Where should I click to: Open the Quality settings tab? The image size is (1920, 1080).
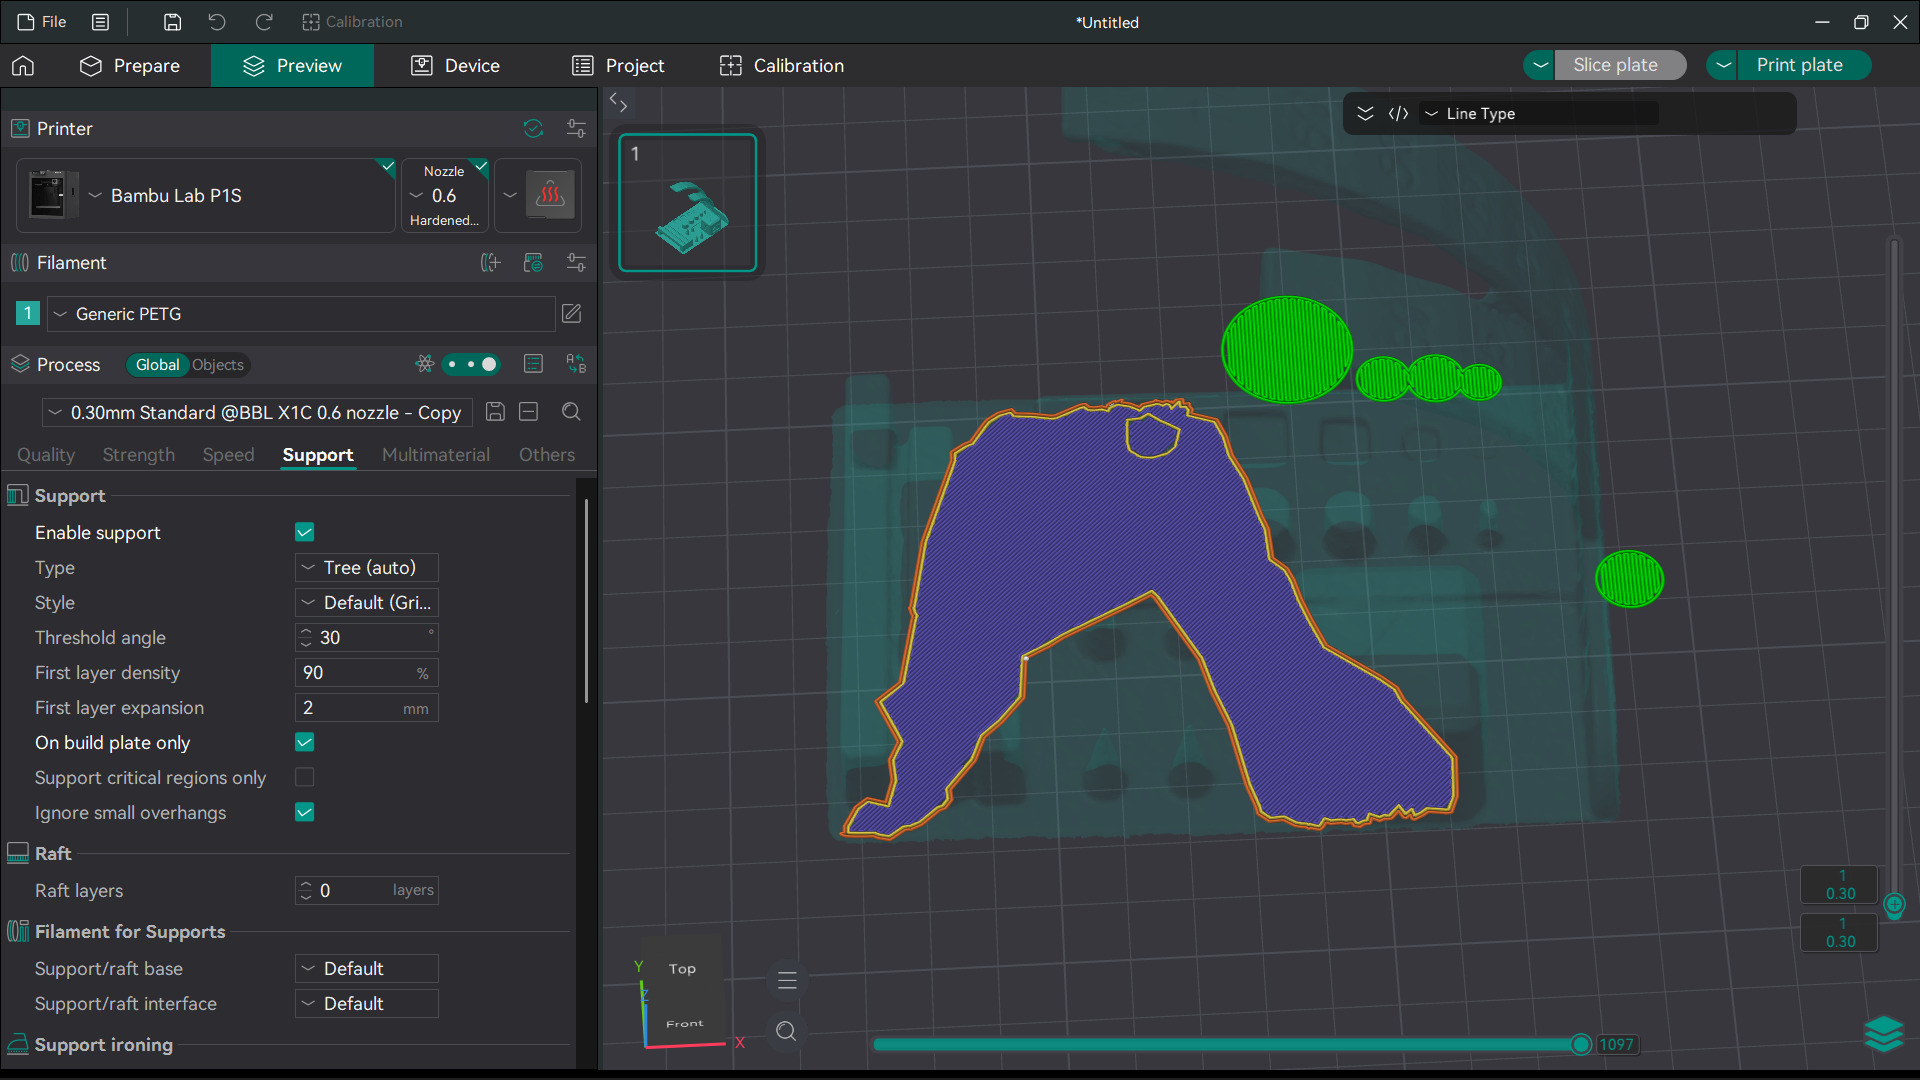[x=46, y=454]
